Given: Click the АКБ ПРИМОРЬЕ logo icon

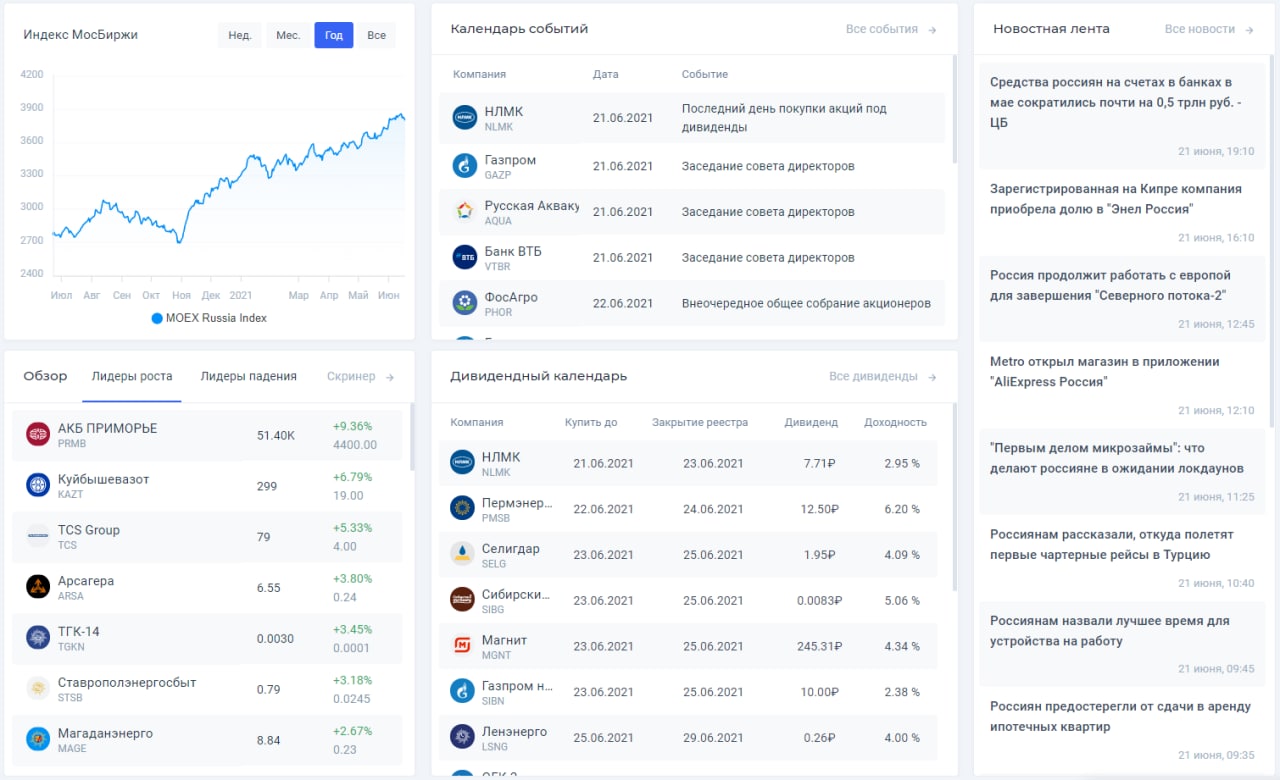Looking at the screenshot, I should 38,435.
